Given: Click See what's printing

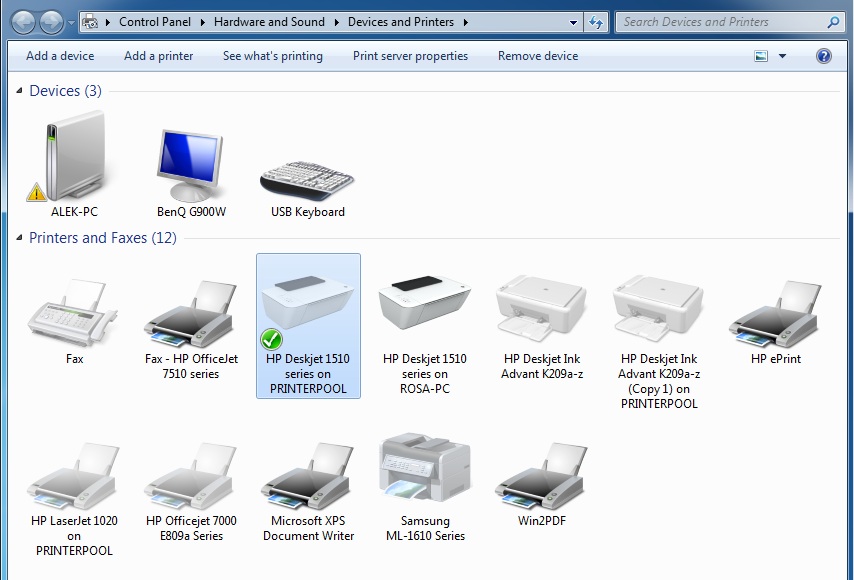Looking at the screenshot, I should click(x=272, y=56).
